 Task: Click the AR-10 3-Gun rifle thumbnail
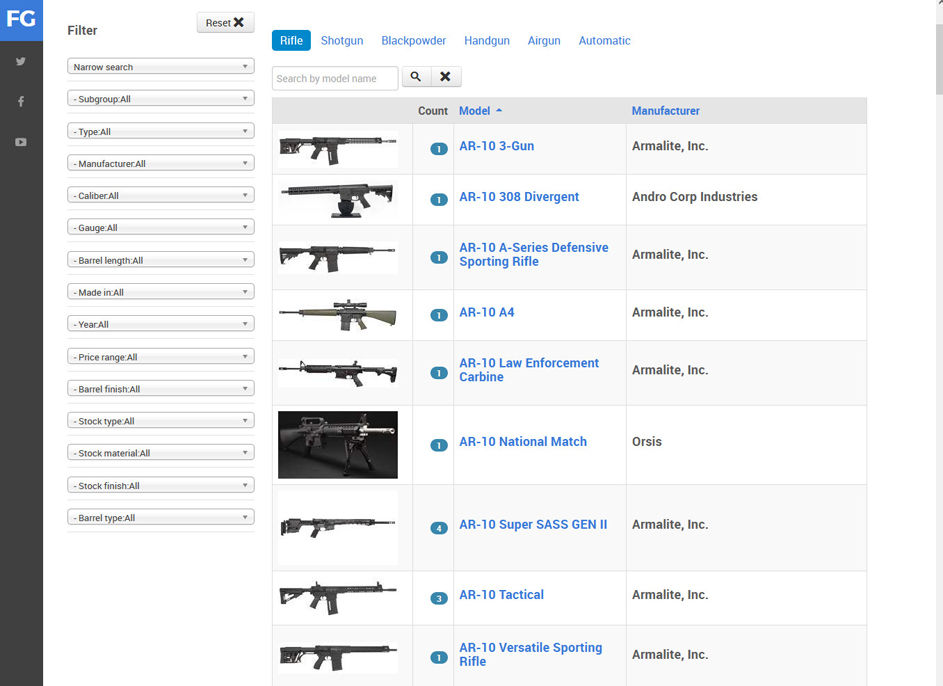pos(338,149)
